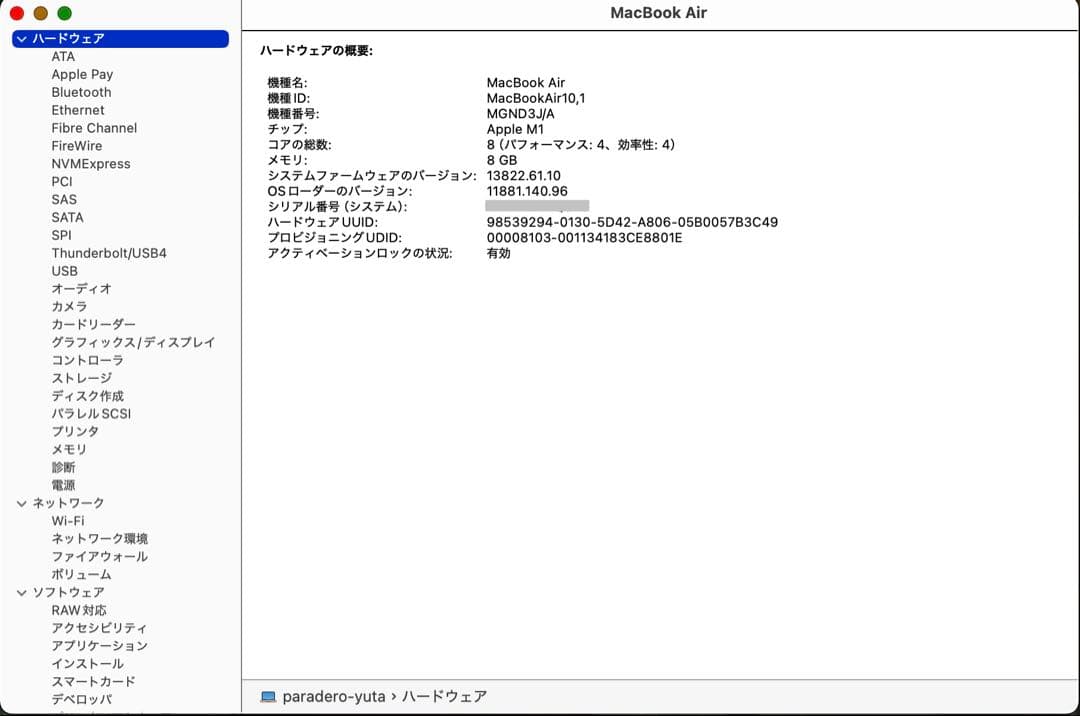Select Bluetooth in the sidebar
1080x716 pixels.
(81, 92)
